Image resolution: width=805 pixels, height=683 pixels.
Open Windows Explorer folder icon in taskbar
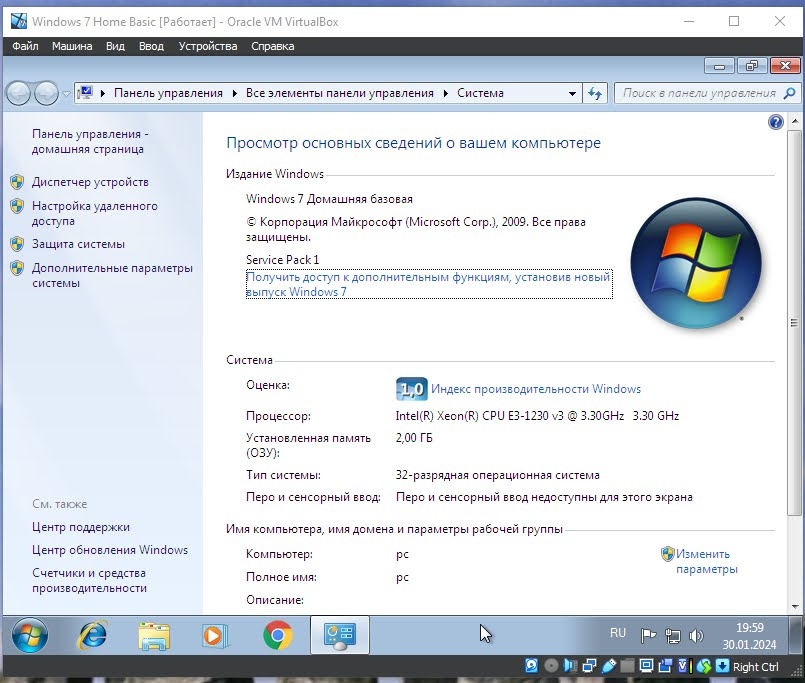154,636
